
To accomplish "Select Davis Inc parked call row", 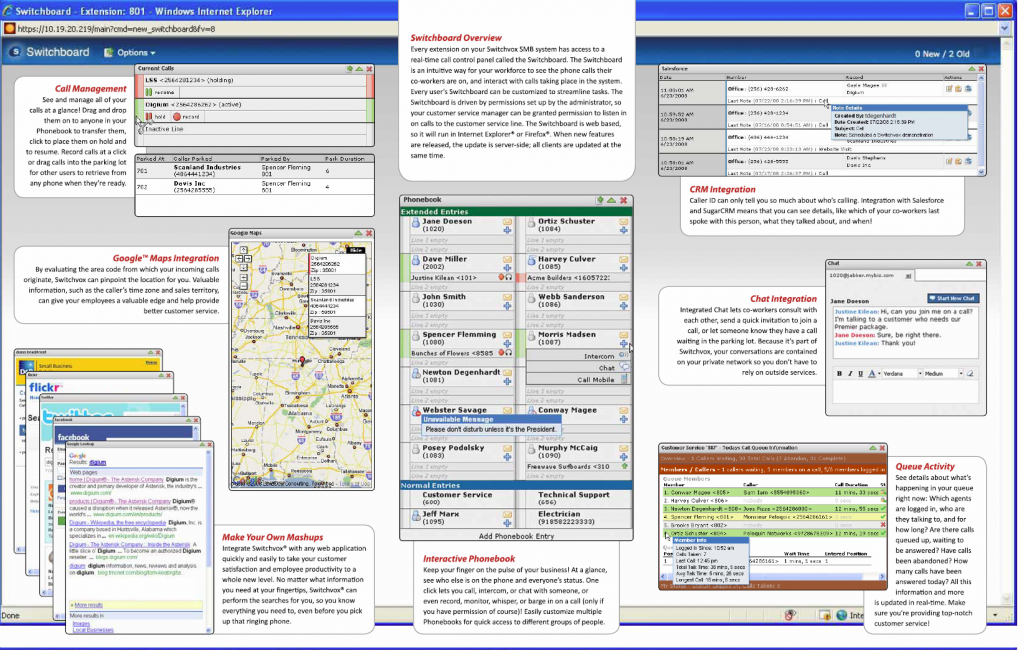I will coord(254,187).
